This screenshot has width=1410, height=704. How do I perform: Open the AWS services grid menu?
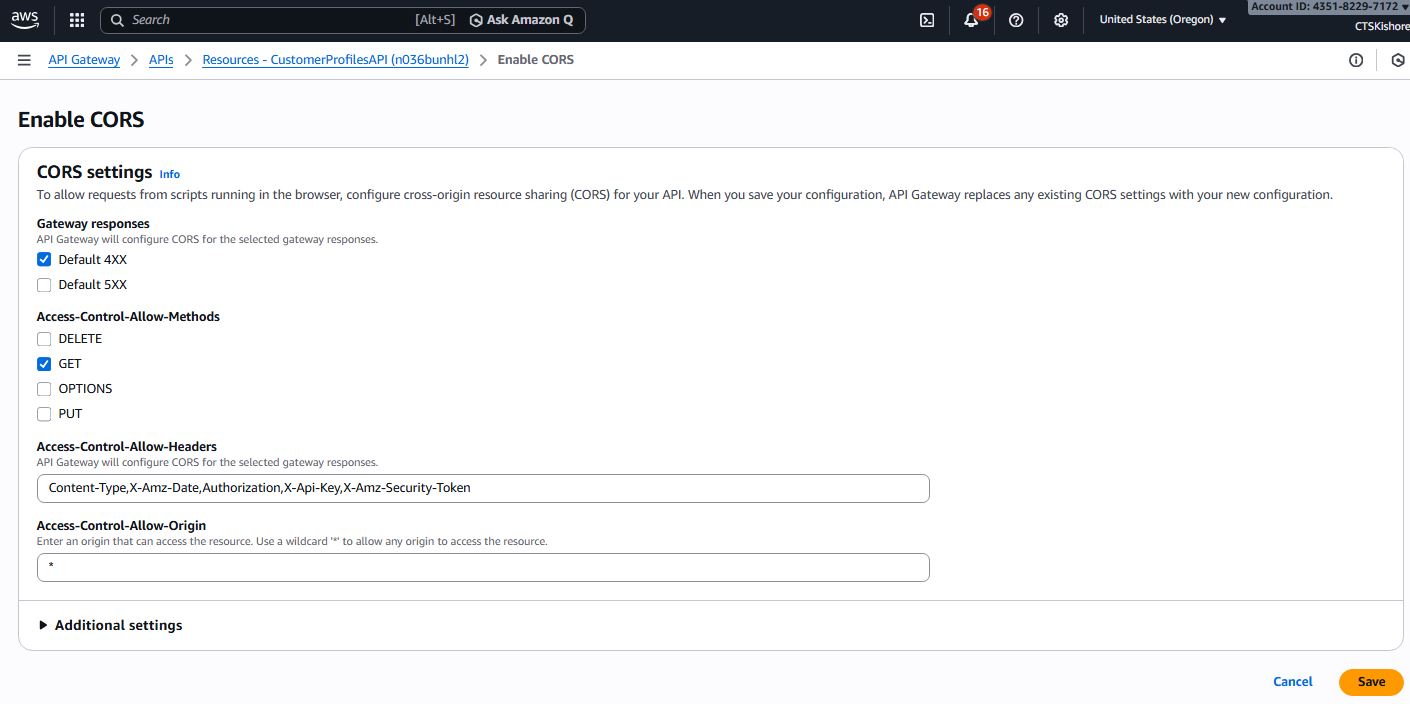pos(77,20)
